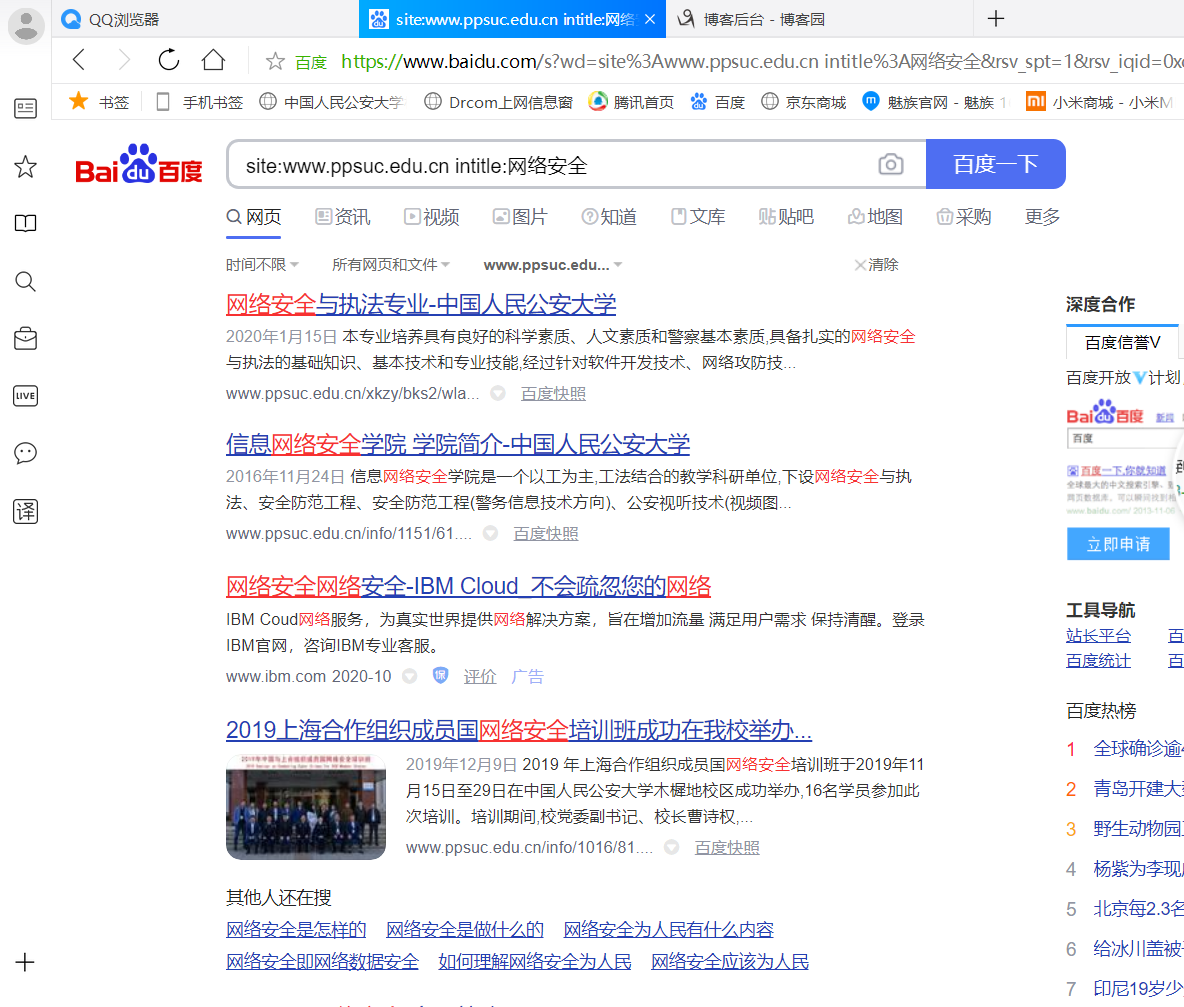Switch to the 博客后台 - 博客园 tab
The image size is (1184, 1007).
click(821, 19)
